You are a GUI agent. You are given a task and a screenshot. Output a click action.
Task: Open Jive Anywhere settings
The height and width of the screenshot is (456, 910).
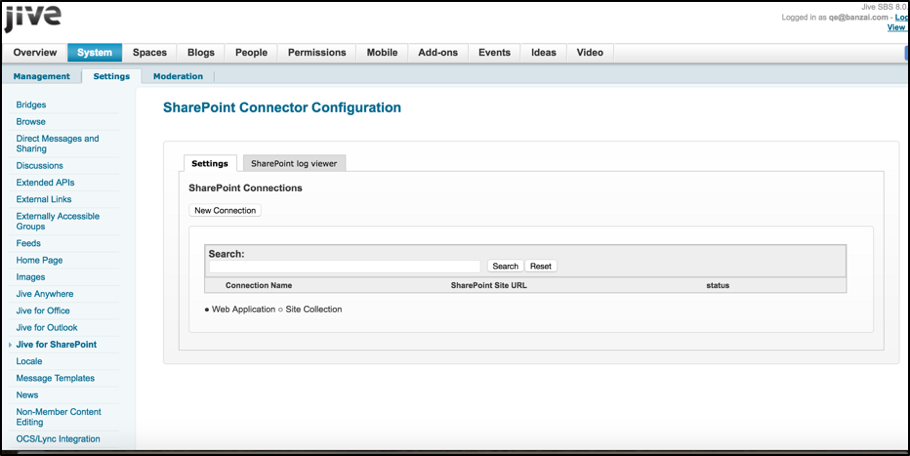tap(45, 294)
